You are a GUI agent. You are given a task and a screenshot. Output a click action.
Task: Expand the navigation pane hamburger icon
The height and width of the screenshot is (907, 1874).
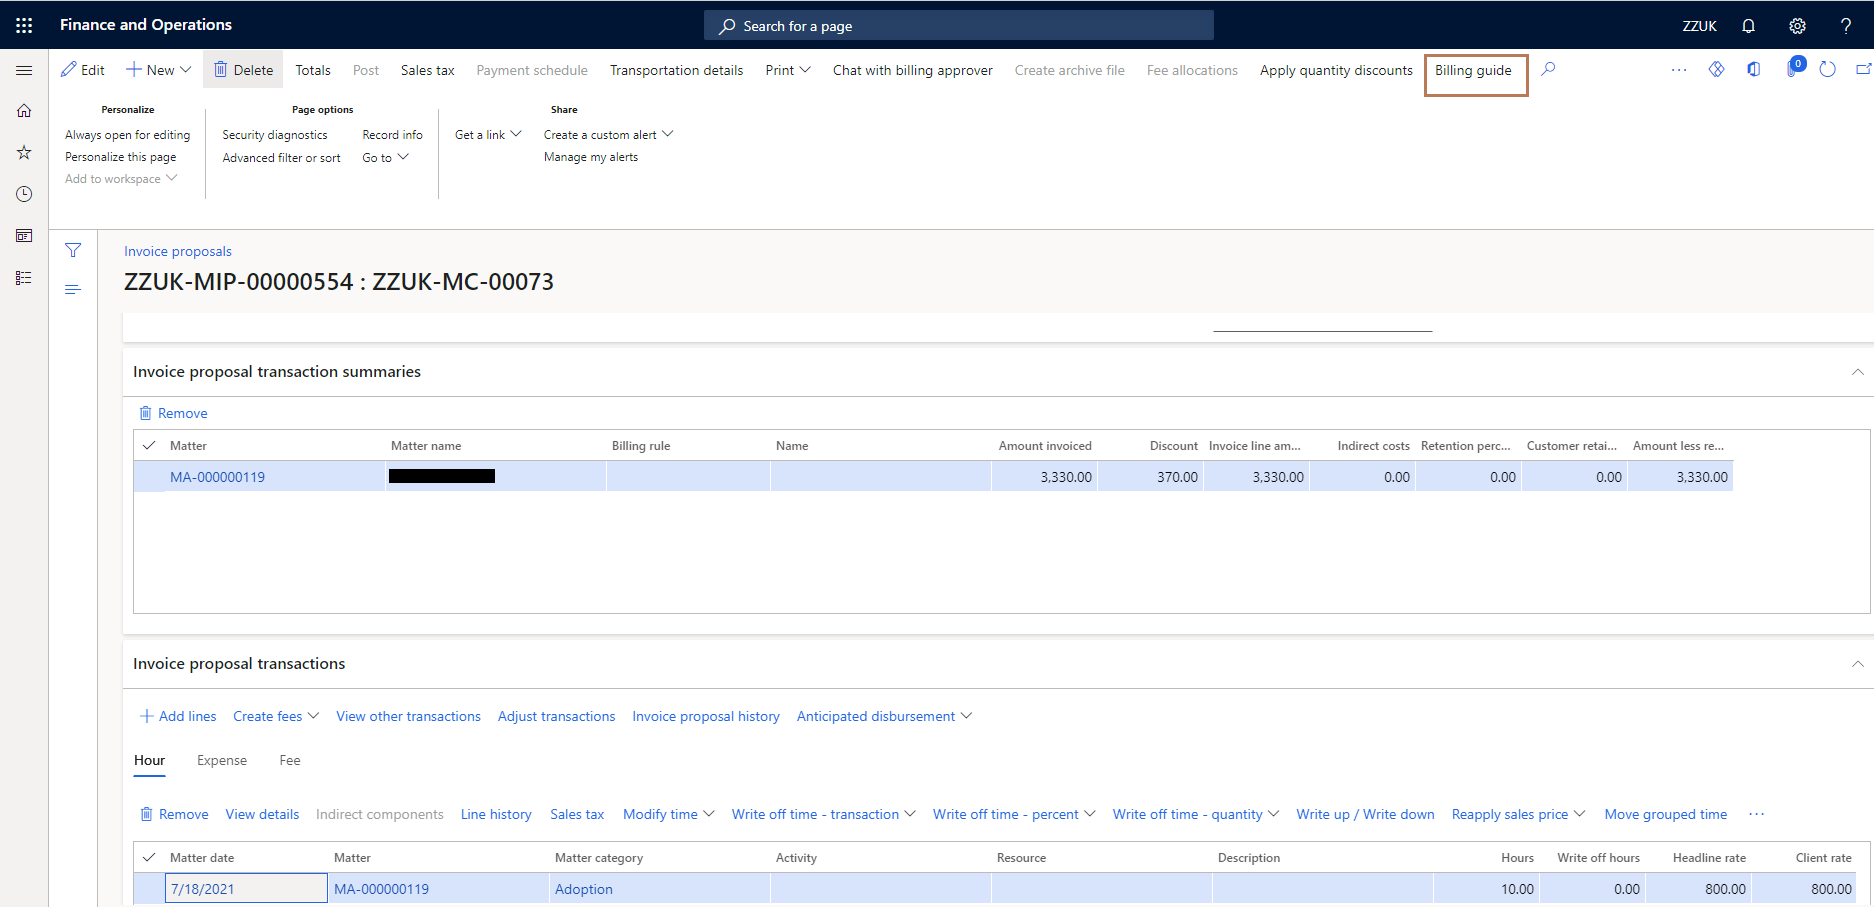tap(24, 70)
